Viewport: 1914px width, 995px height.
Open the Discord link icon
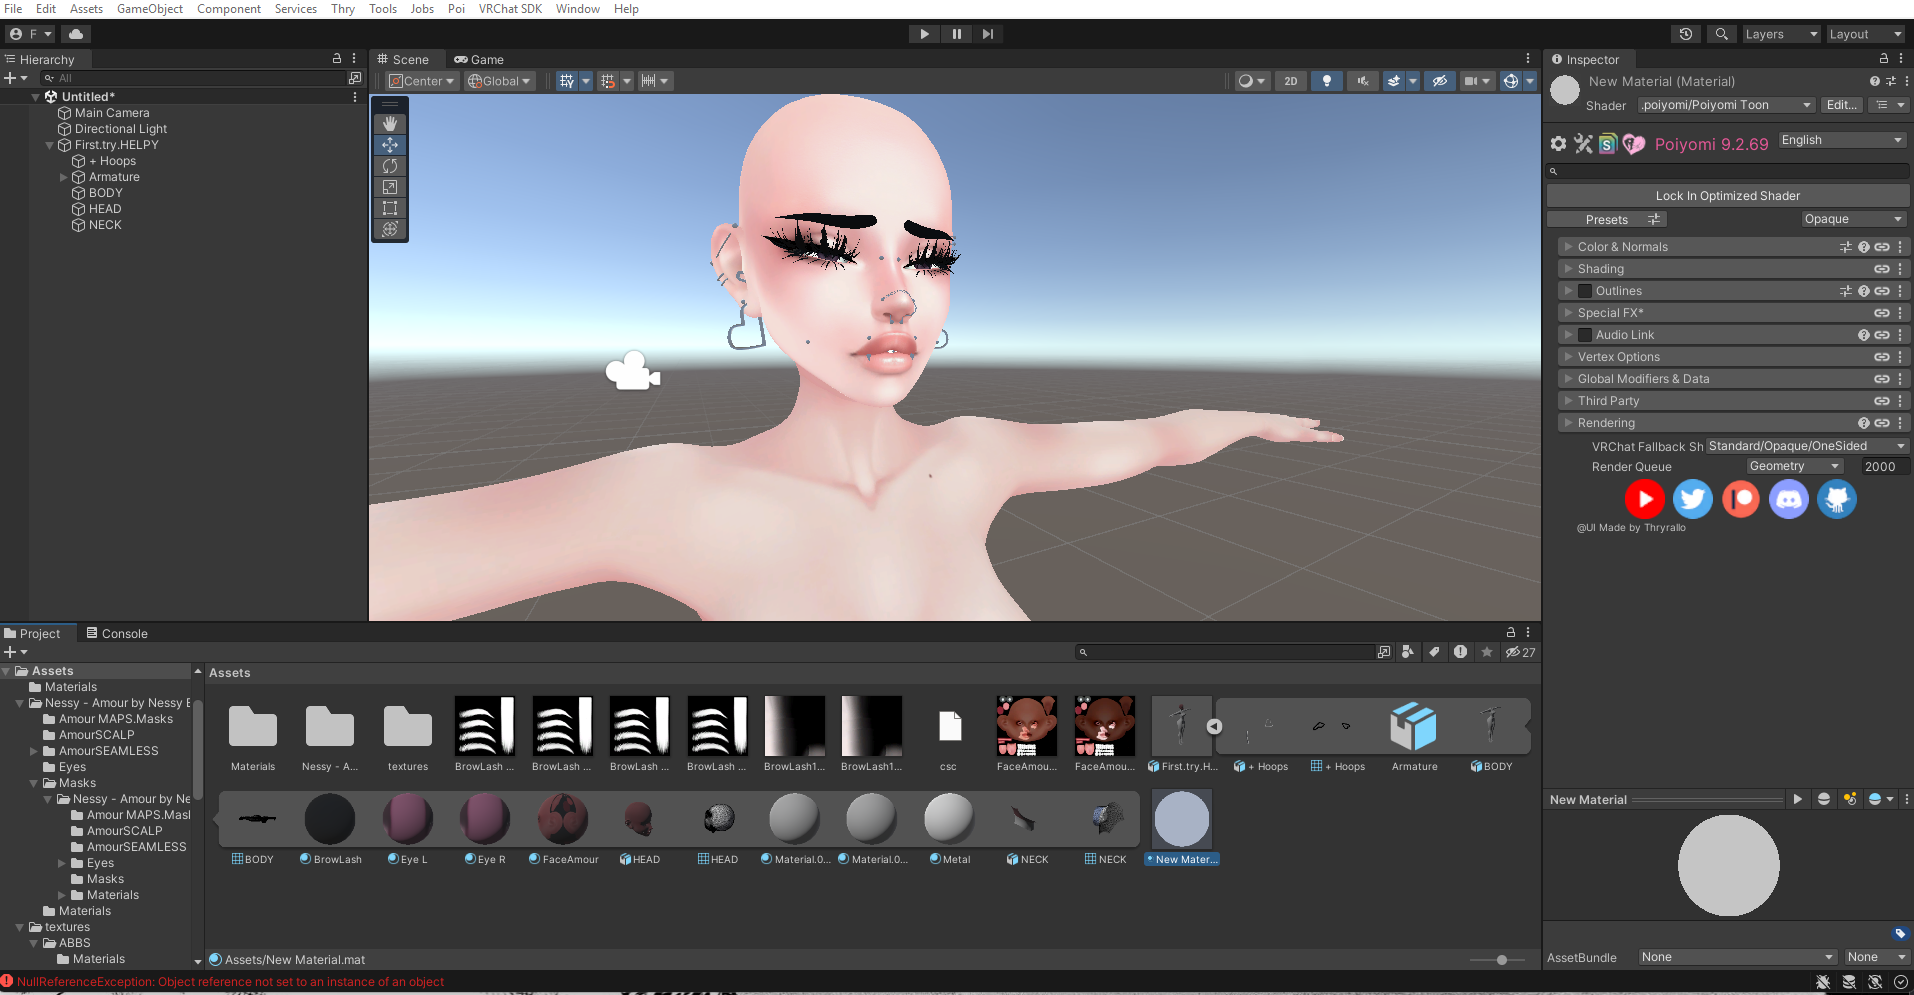tap(1789, 499)
